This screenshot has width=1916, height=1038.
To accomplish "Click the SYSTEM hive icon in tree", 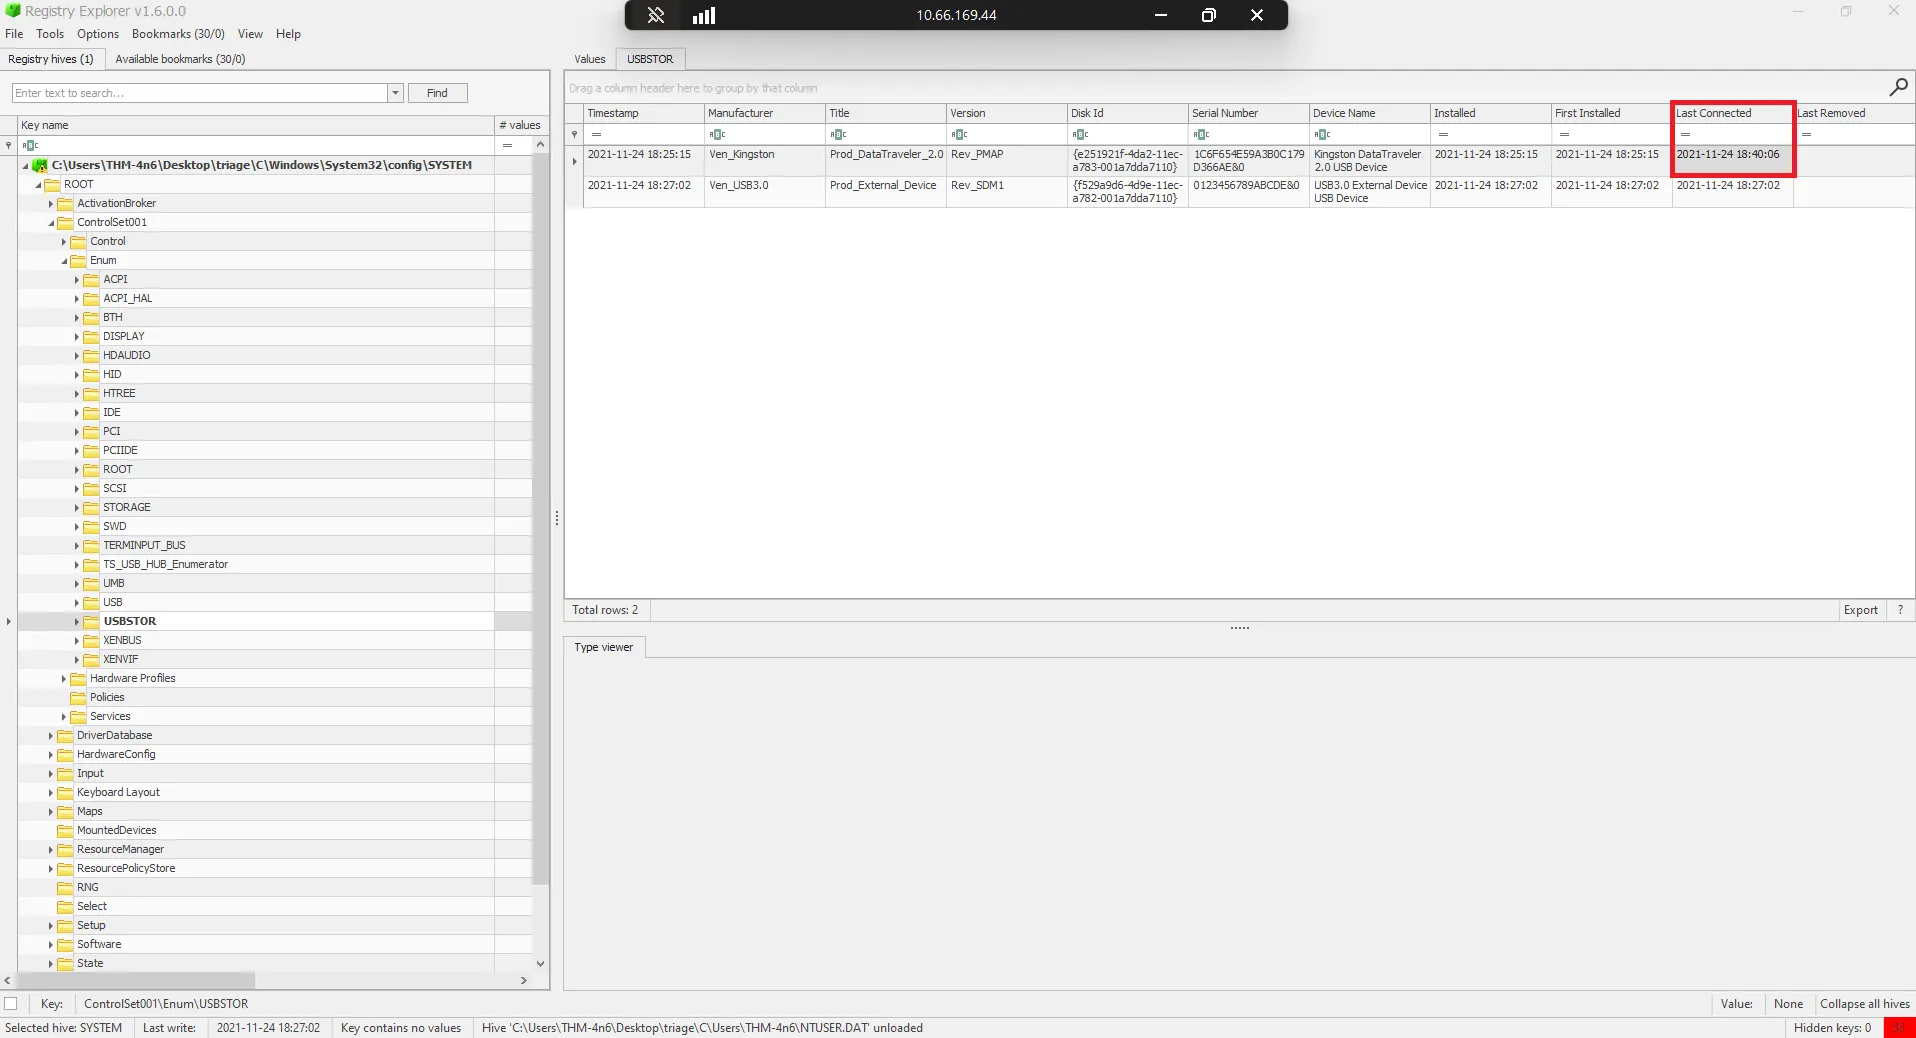I will [40, 165].
